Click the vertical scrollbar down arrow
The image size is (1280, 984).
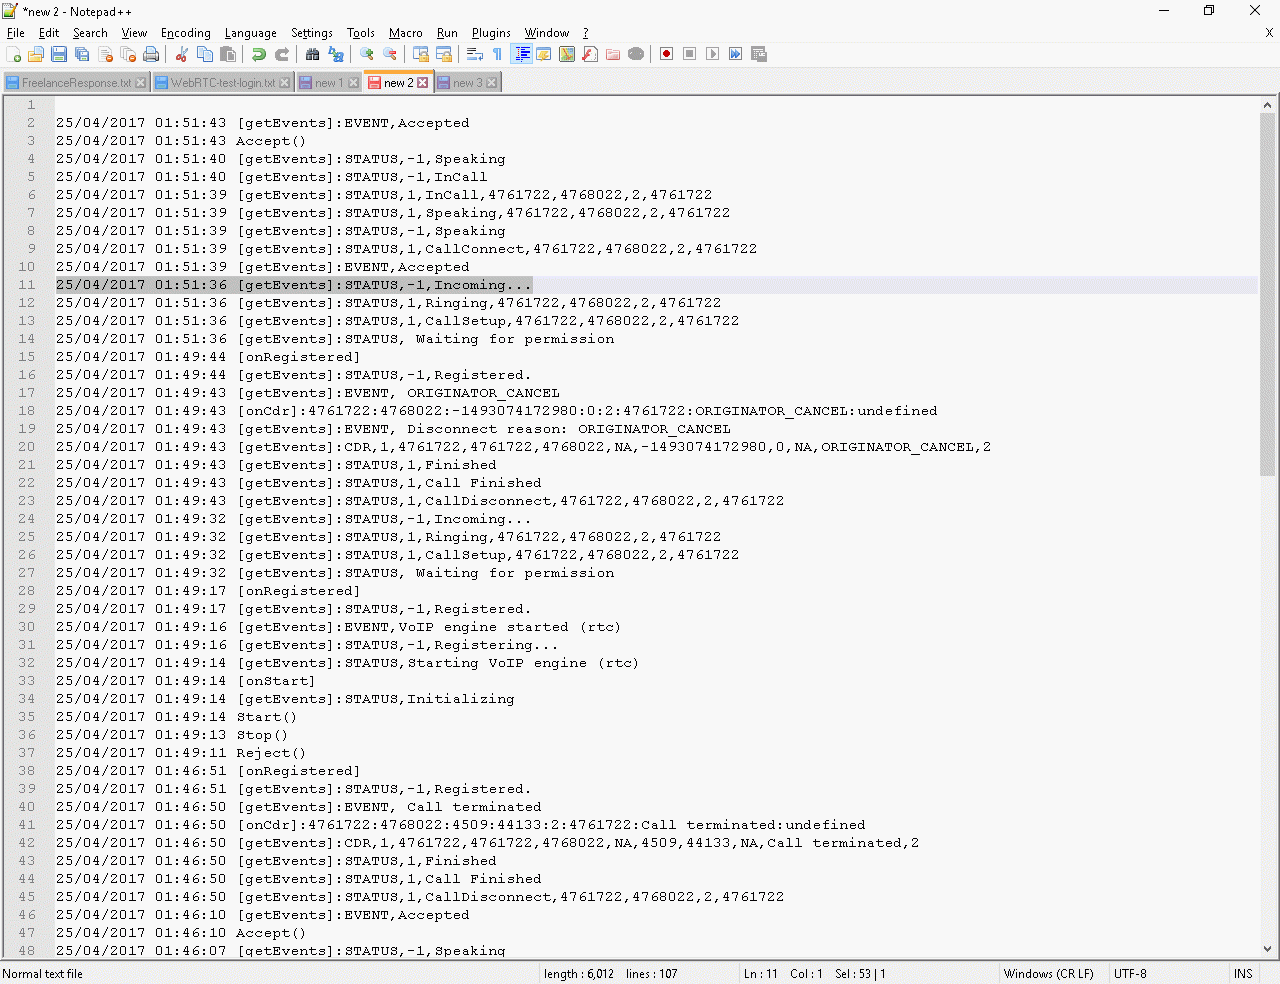pos(1268,949)
